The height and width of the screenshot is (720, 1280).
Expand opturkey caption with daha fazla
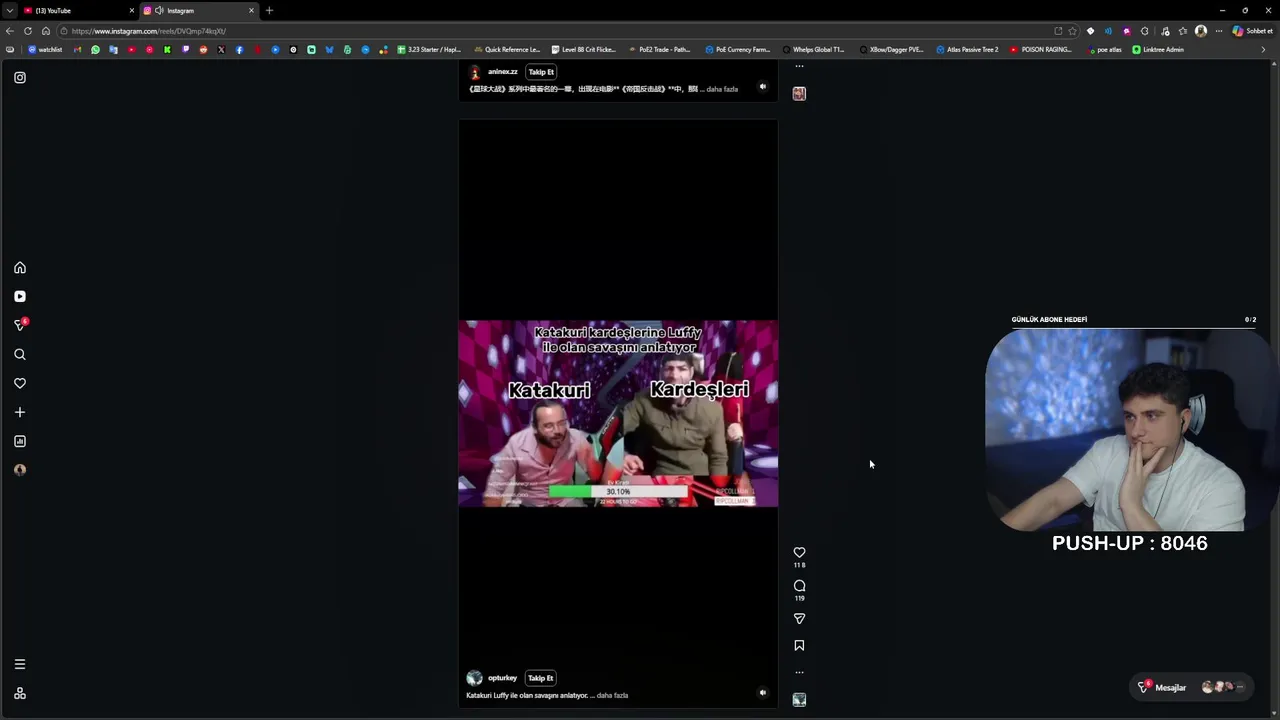(612, 696)
